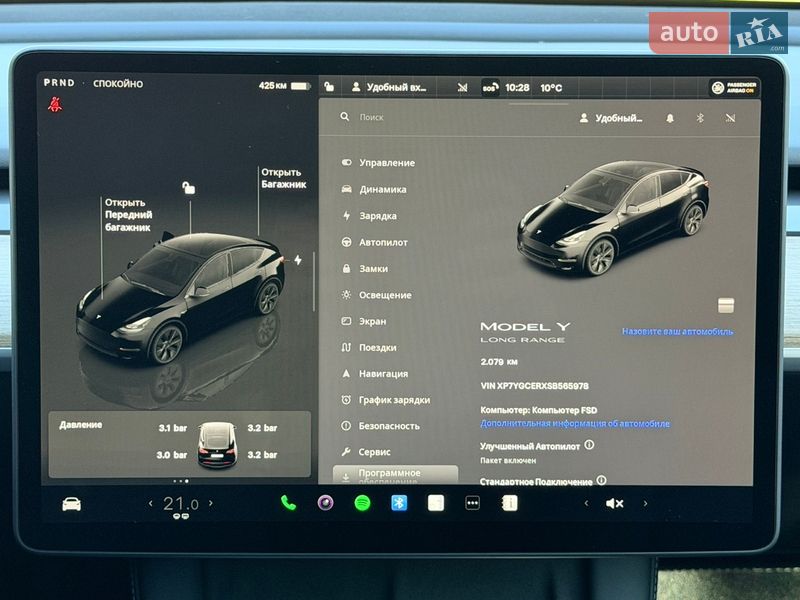Open the Spotify app in the dock

click(361, 505)
